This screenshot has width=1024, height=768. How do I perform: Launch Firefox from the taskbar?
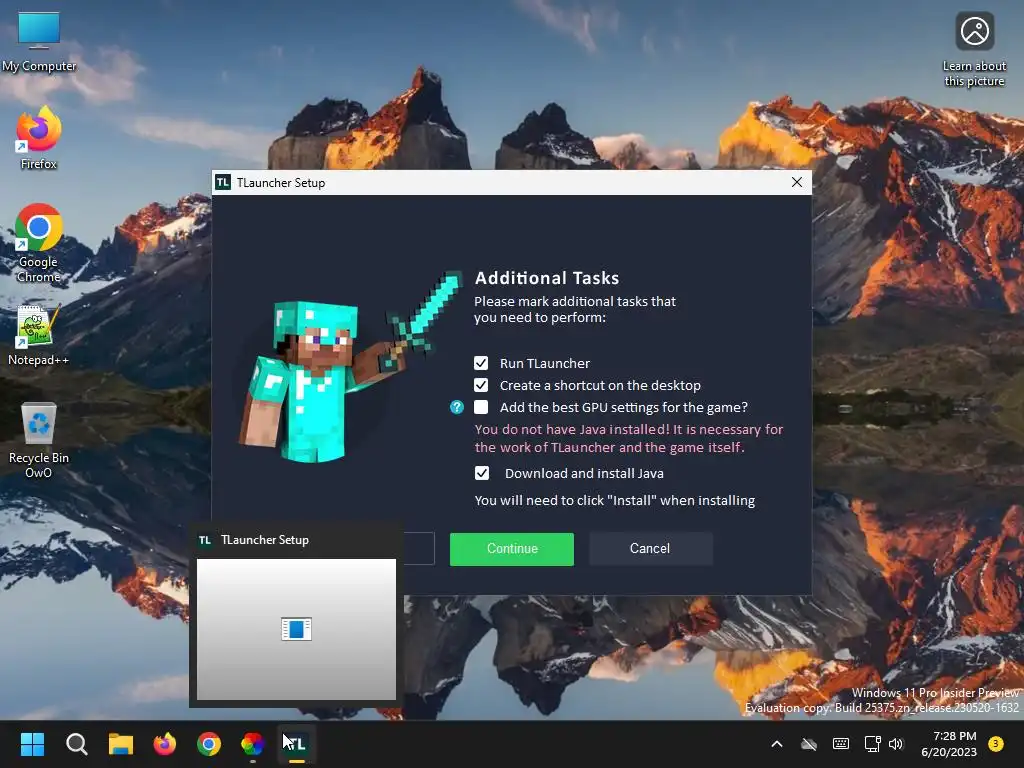tap(165, 744)
